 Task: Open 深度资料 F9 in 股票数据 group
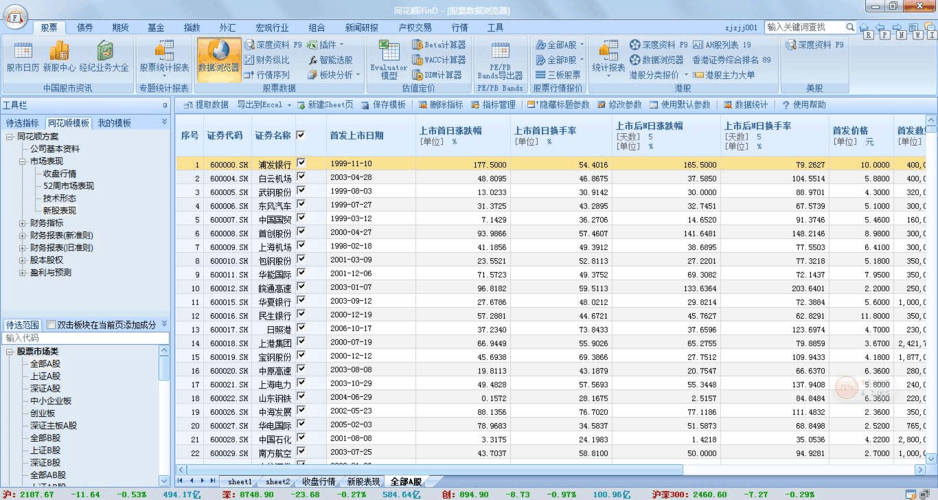272,45
